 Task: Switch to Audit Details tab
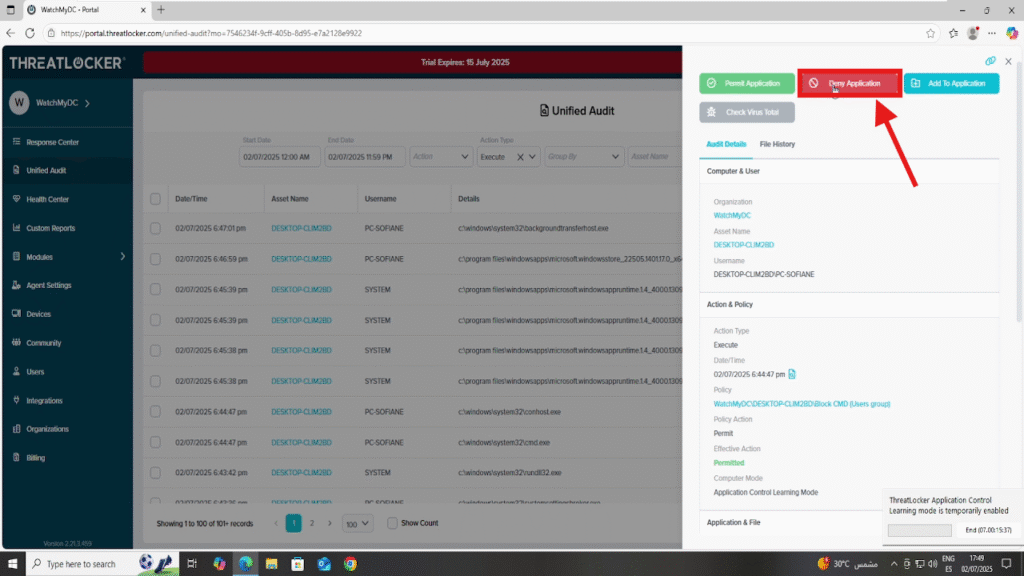click(726, 144)
